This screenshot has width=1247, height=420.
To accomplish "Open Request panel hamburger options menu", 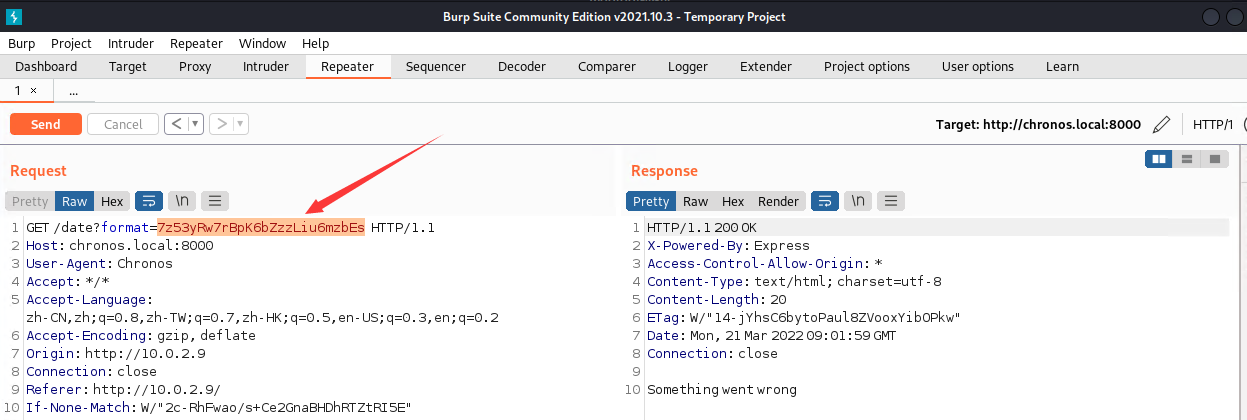I will [x=215, y=201].
